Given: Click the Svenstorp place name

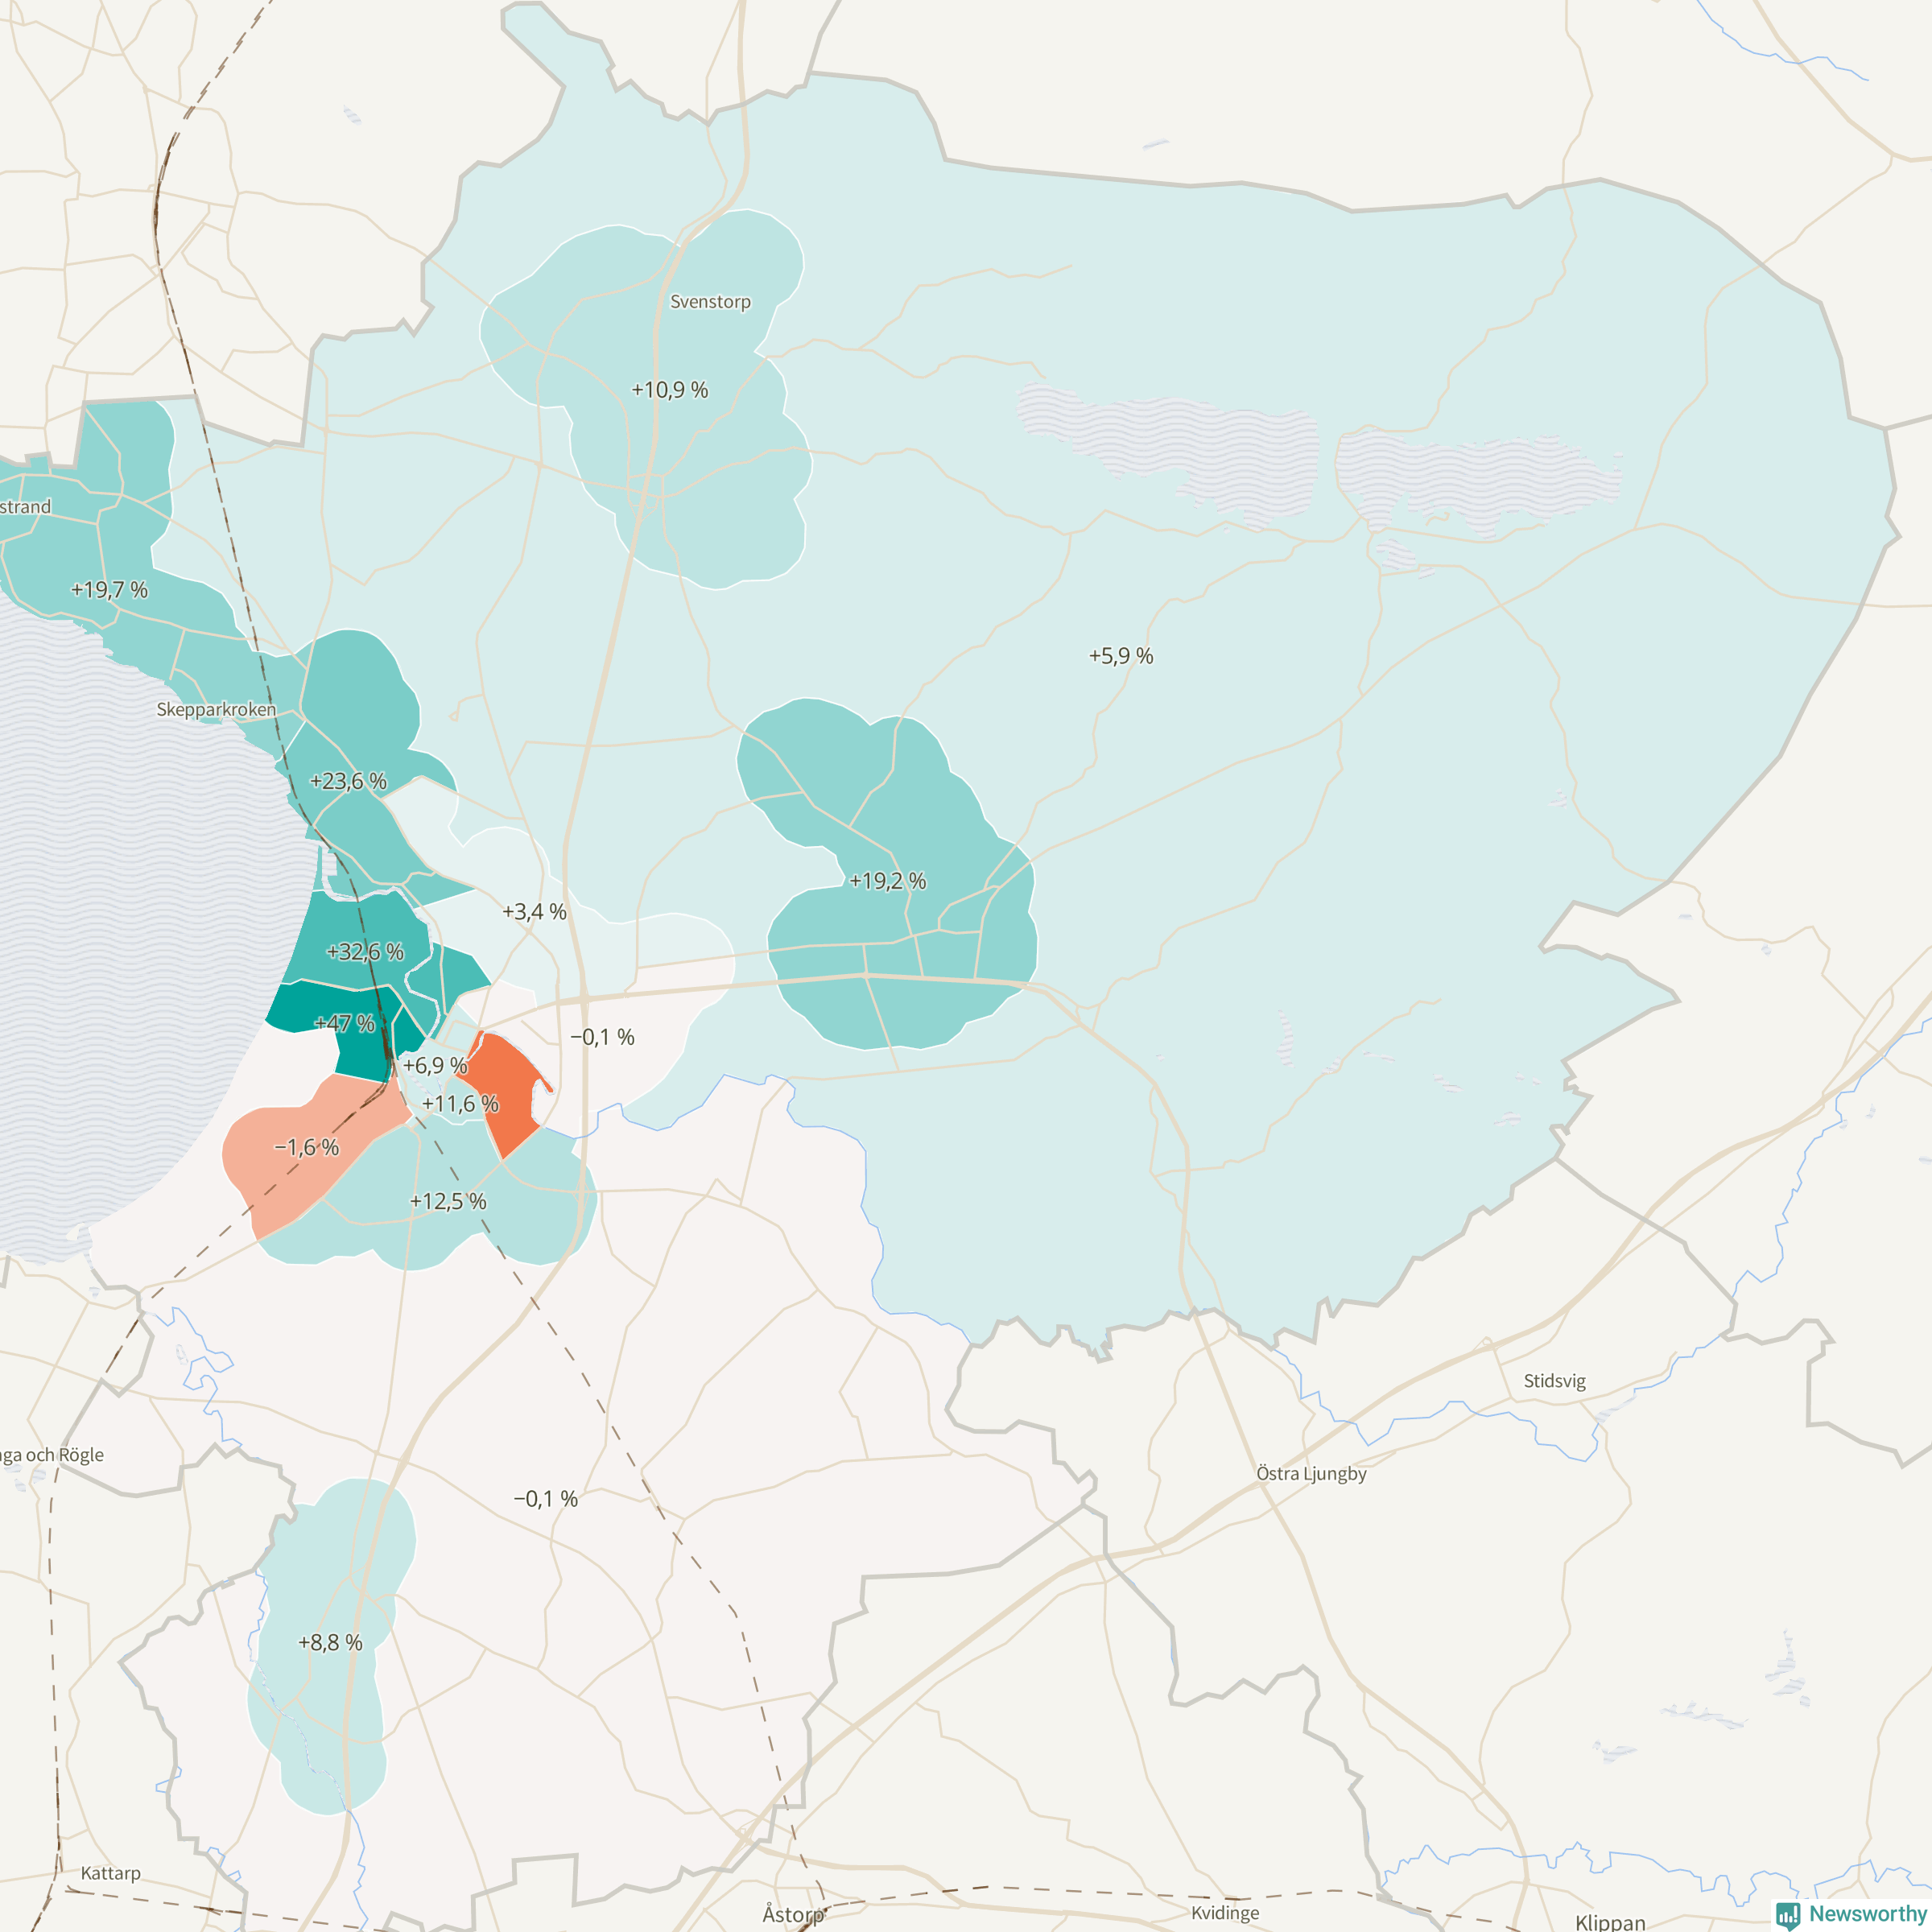Looking at the screenshot, I should tap(710, 301).
